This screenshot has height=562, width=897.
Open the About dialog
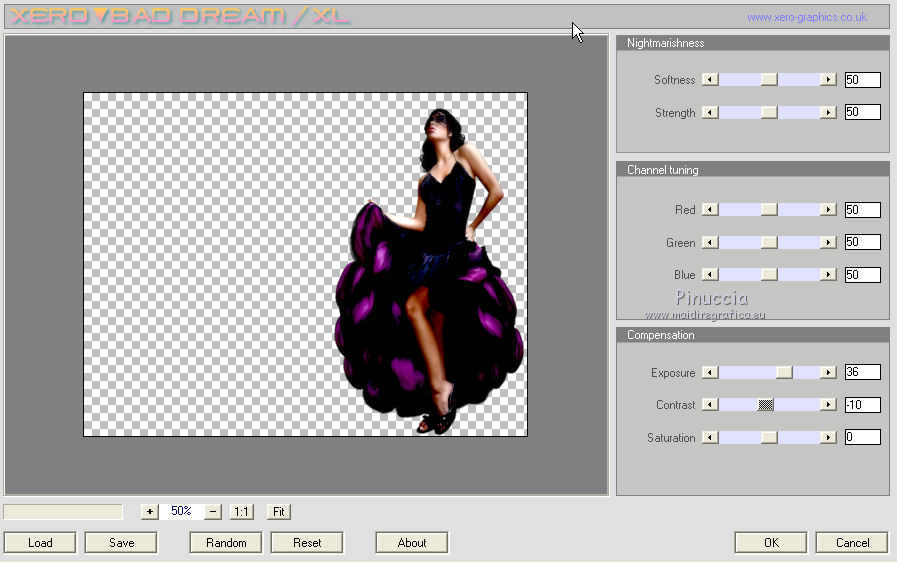point(412,543)
